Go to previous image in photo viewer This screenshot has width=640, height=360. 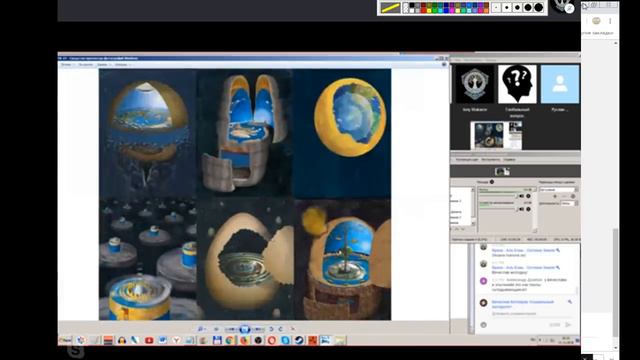[231, 329]
